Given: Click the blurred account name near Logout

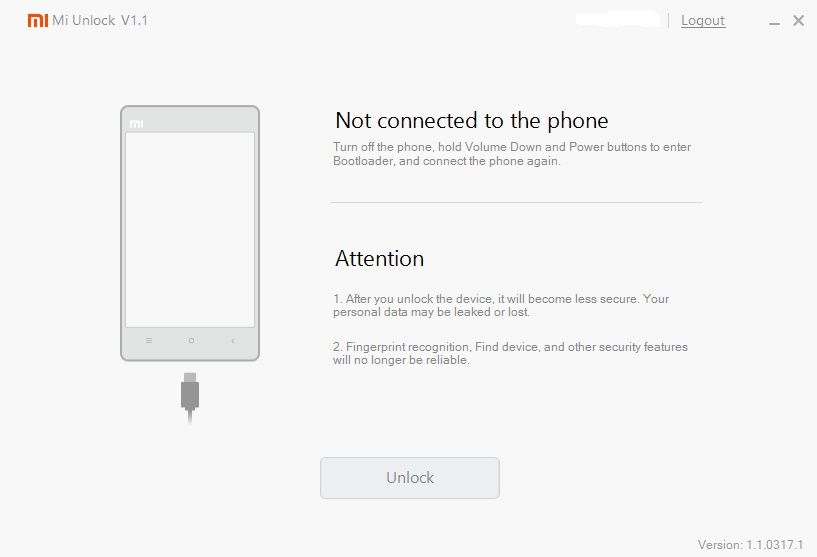Looking at the screenshot, I should point(618,19).
